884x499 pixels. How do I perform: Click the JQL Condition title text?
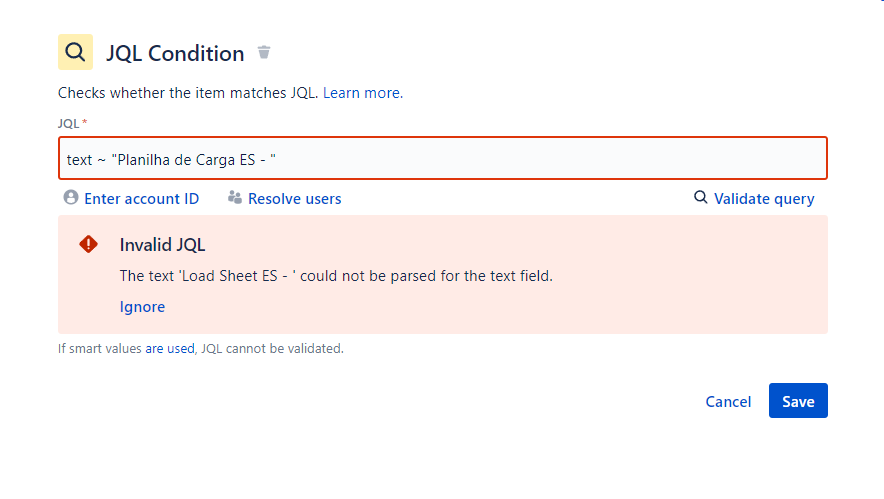tap(175, 54)
